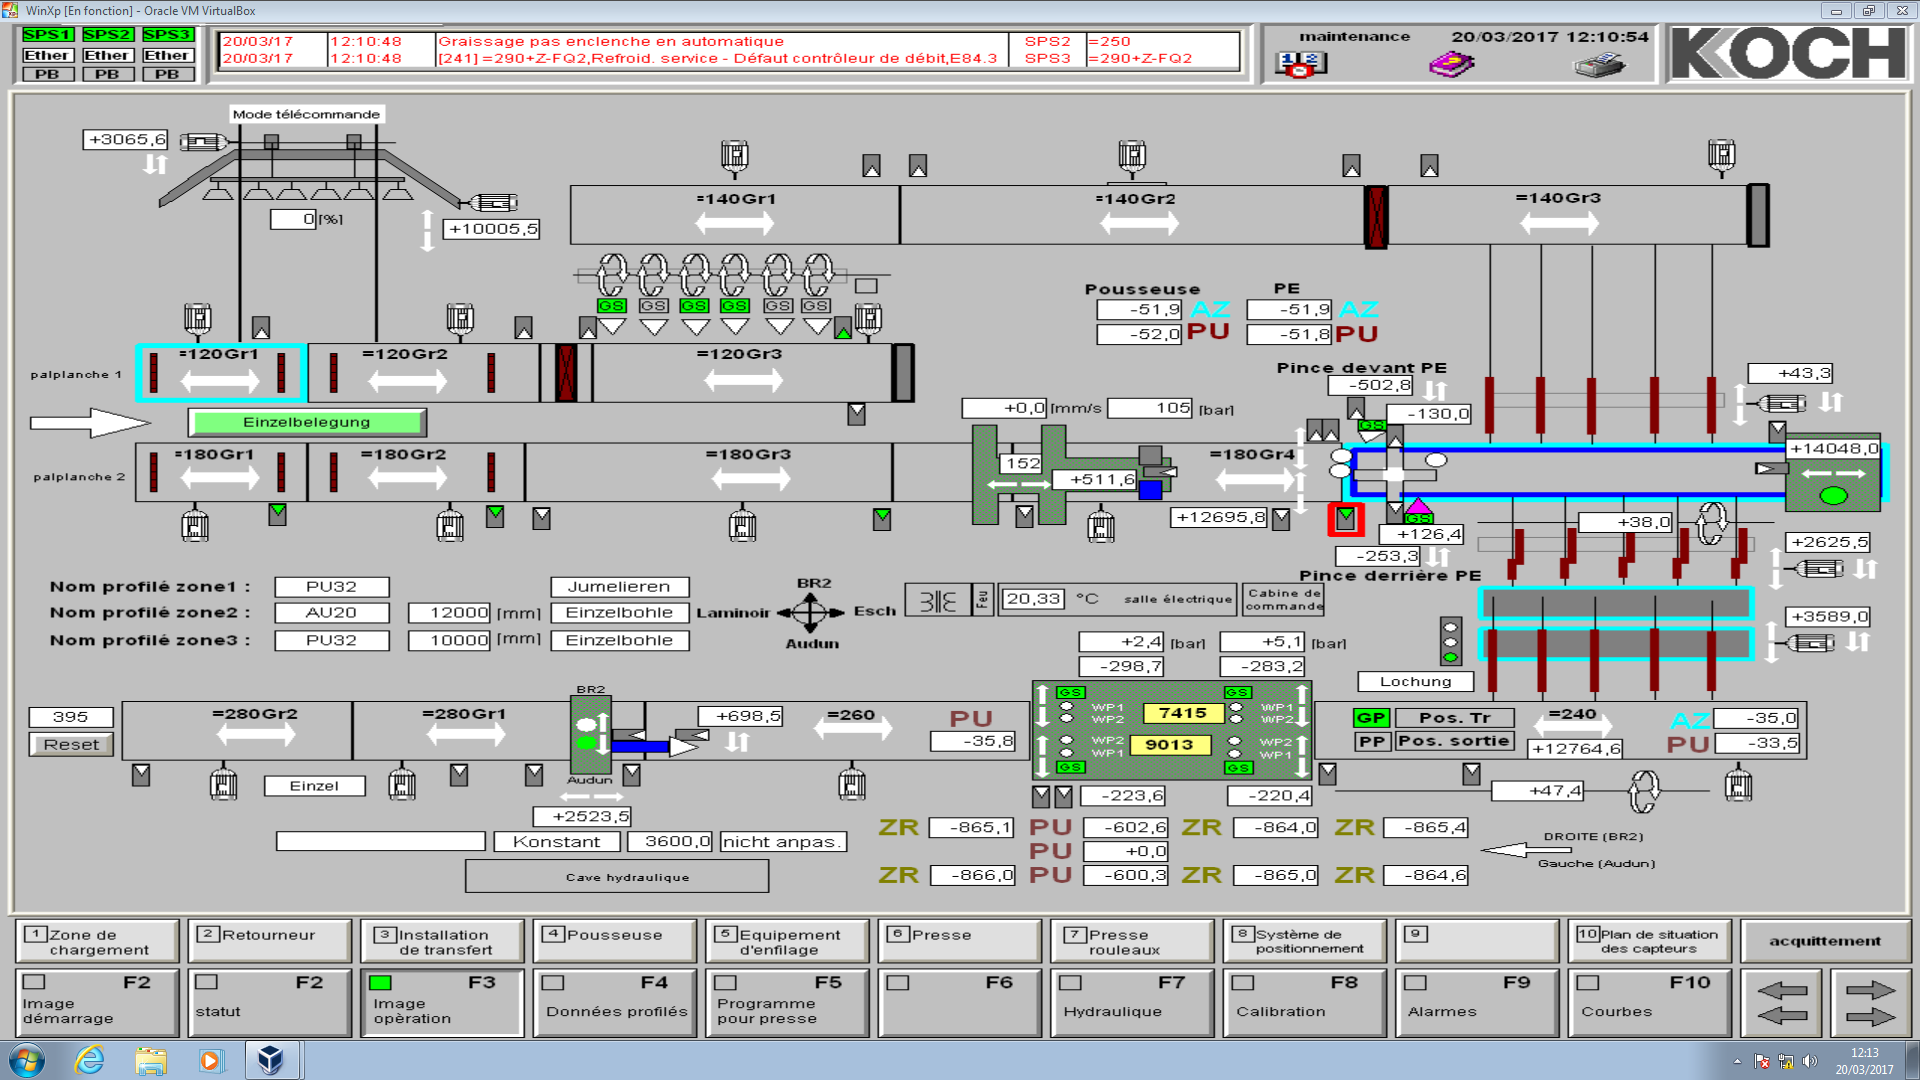Image resolution: width=1920 pixels, height=1080 pixels.
Task: Open the Jumelieren profile mode field
Action: coord(619,587)
